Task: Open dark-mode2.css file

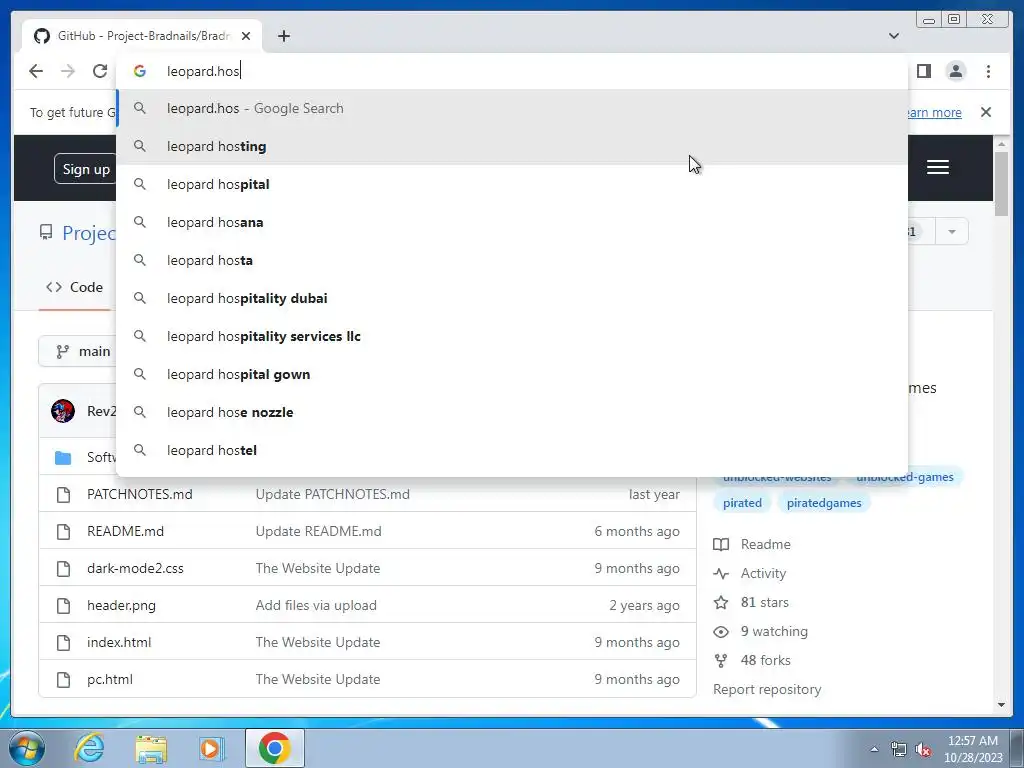Action: click(135, 569)
